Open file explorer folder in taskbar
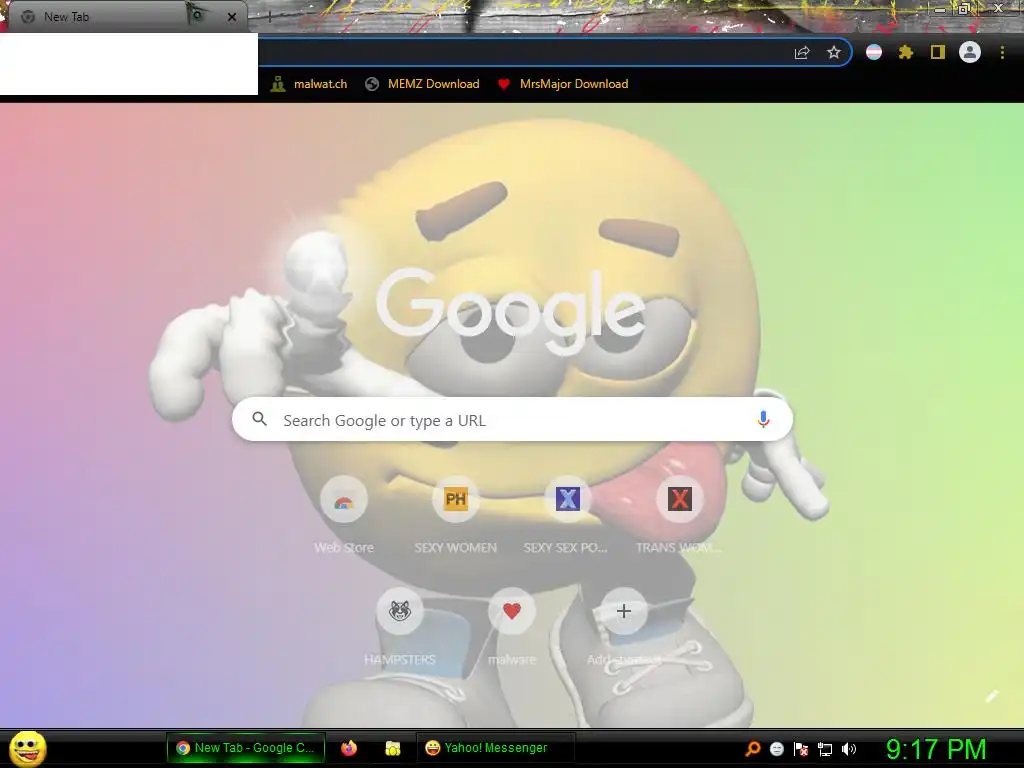The image size is (1024, 768). [392, 748]
